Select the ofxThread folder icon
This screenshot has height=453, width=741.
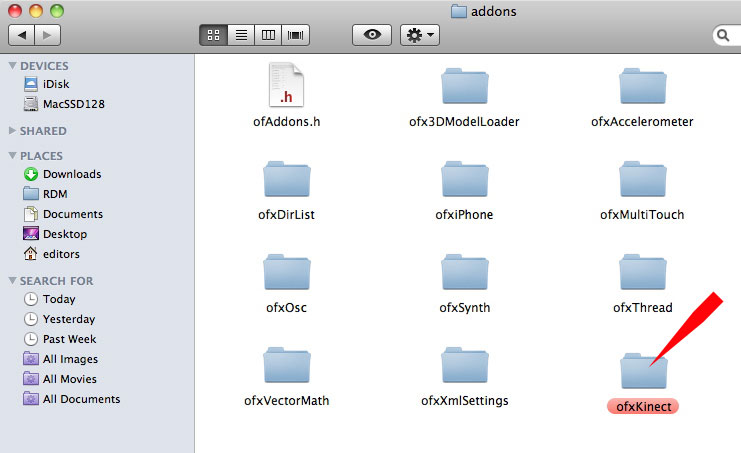point(643,272)
